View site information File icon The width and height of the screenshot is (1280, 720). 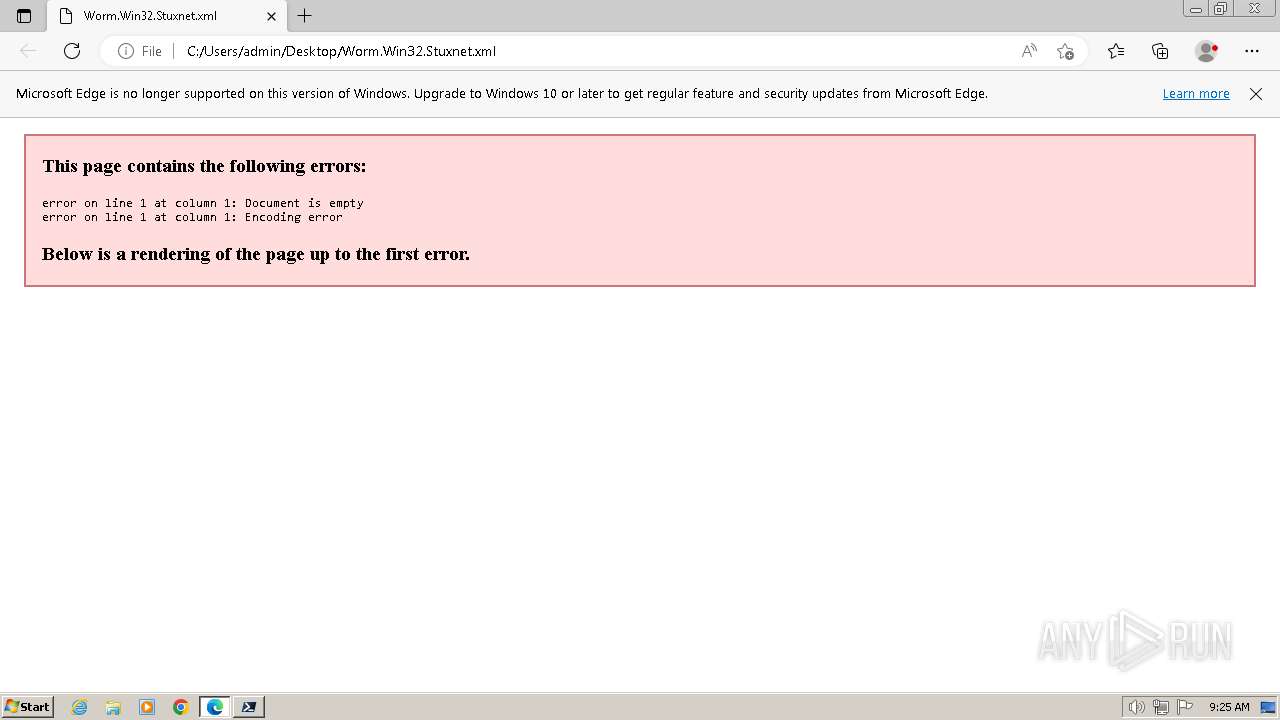(140, 51)
